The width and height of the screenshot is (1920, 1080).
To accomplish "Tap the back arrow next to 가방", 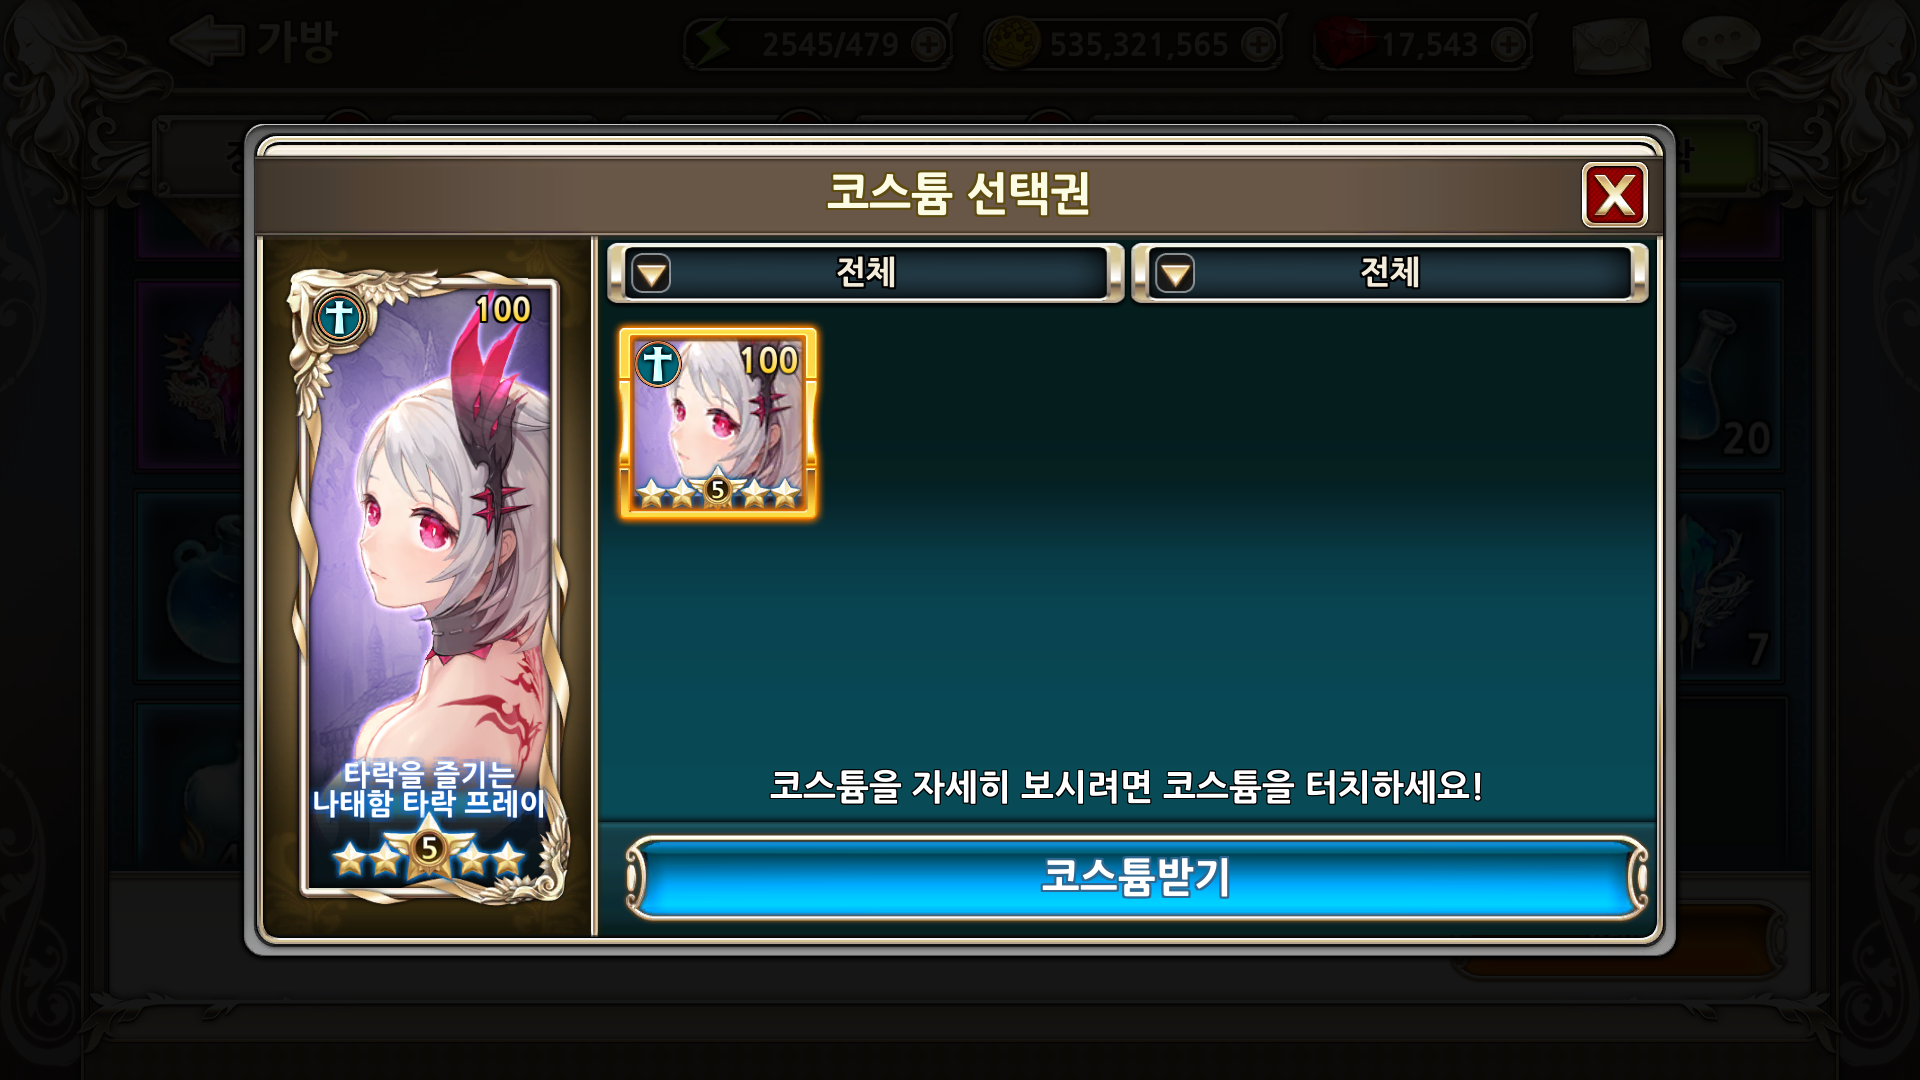I will pos(207,42).
